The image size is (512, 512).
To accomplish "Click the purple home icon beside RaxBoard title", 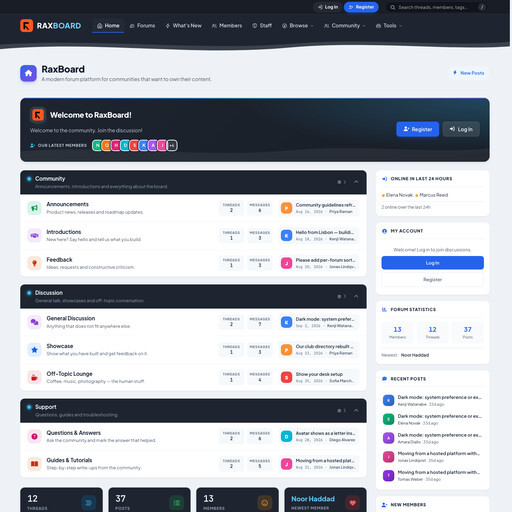I will [x=28, y=73].
